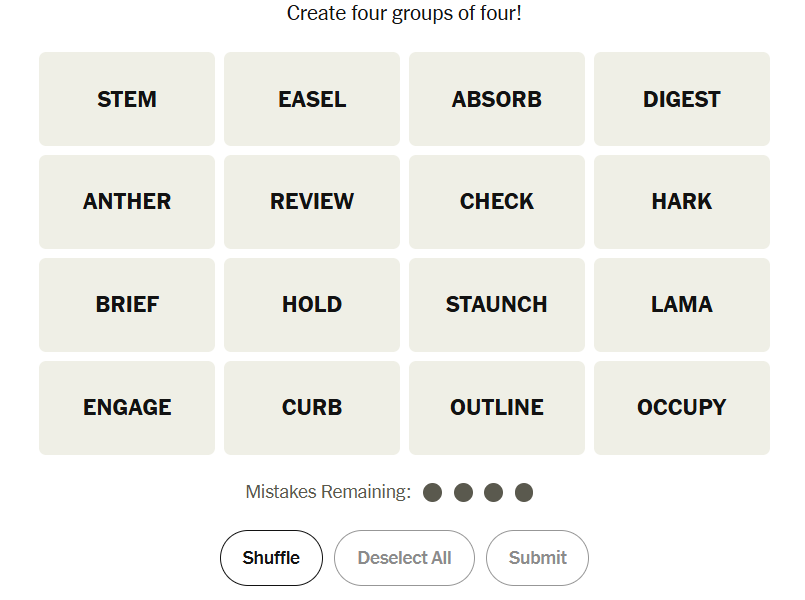
Task: Select the HOLD word tile
Action: (x=312, y=305)
